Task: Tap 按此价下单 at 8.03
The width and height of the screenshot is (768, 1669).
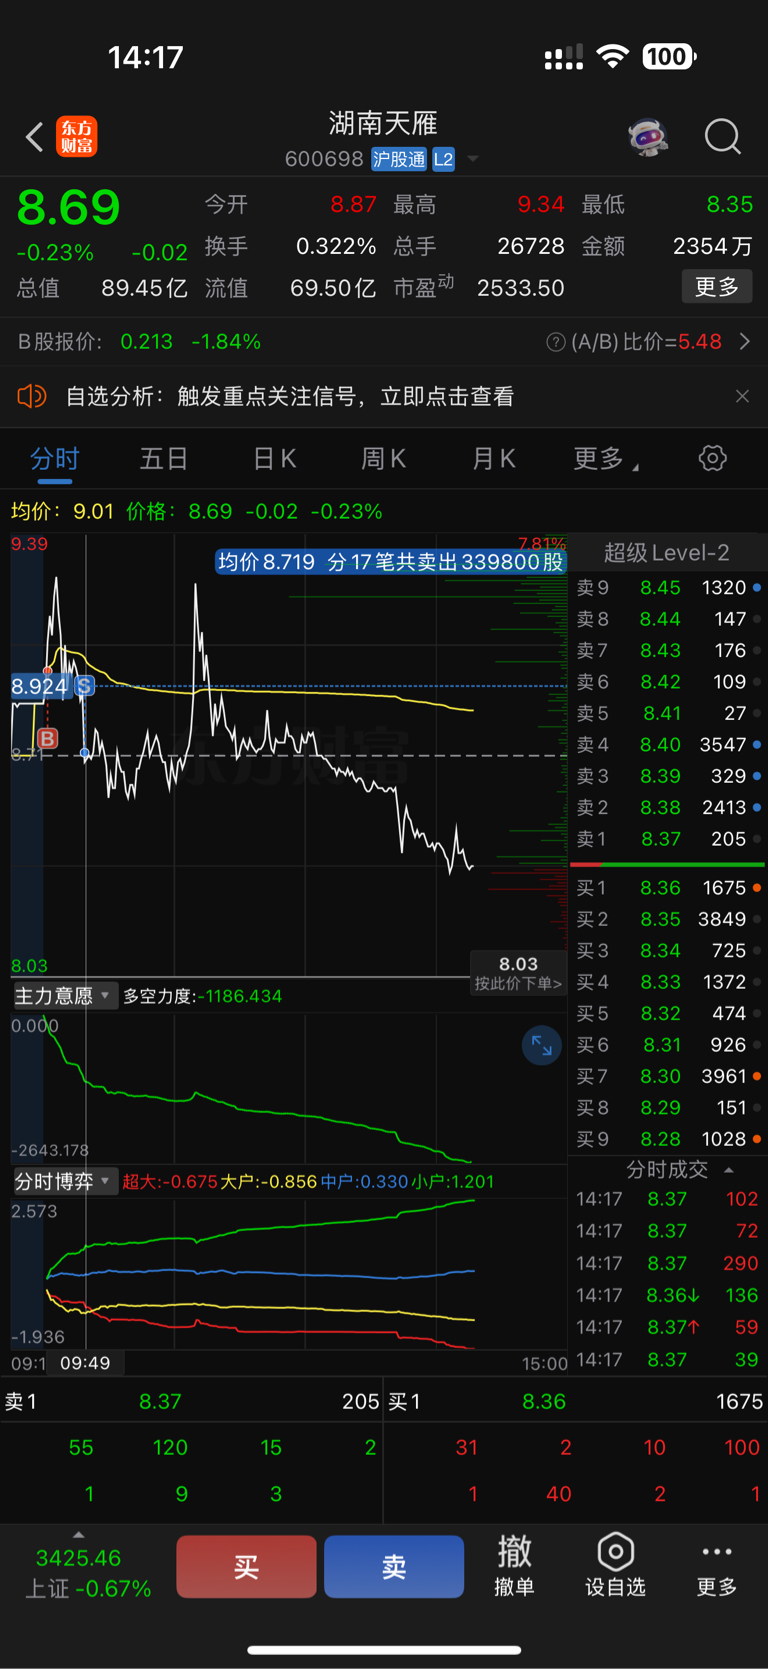Action: (x=518, y=973)
